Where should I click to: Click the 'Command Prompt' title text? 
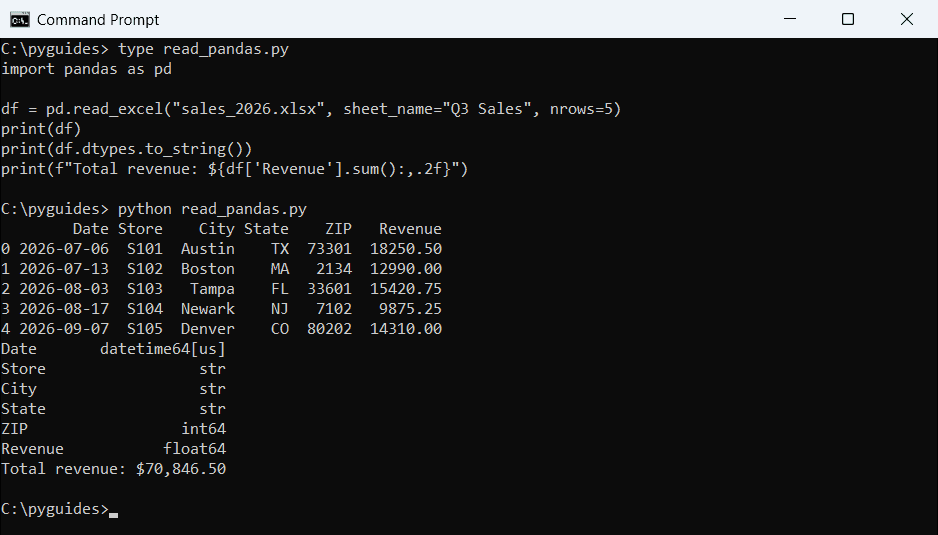click(98, 20)
